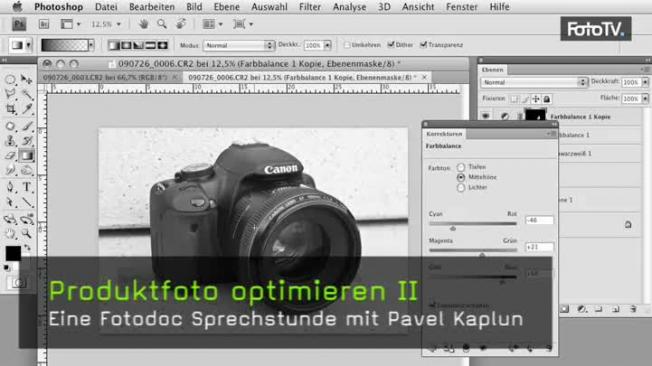Click the Zoom tool in the application bar

tap(162, 24)
